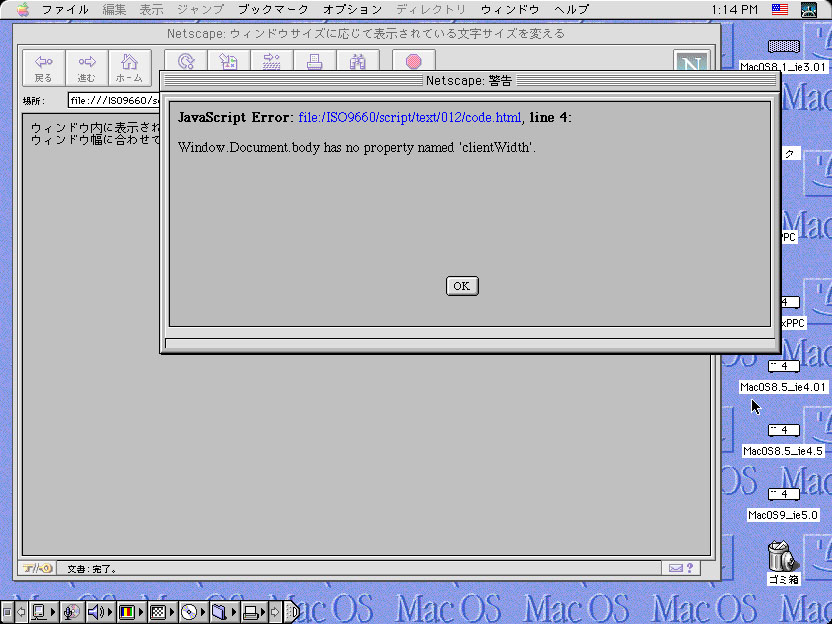This screenshot has height=624, width=832.
Task: Click the 1:14 PM menu bar clock
Action: point(734,10)
